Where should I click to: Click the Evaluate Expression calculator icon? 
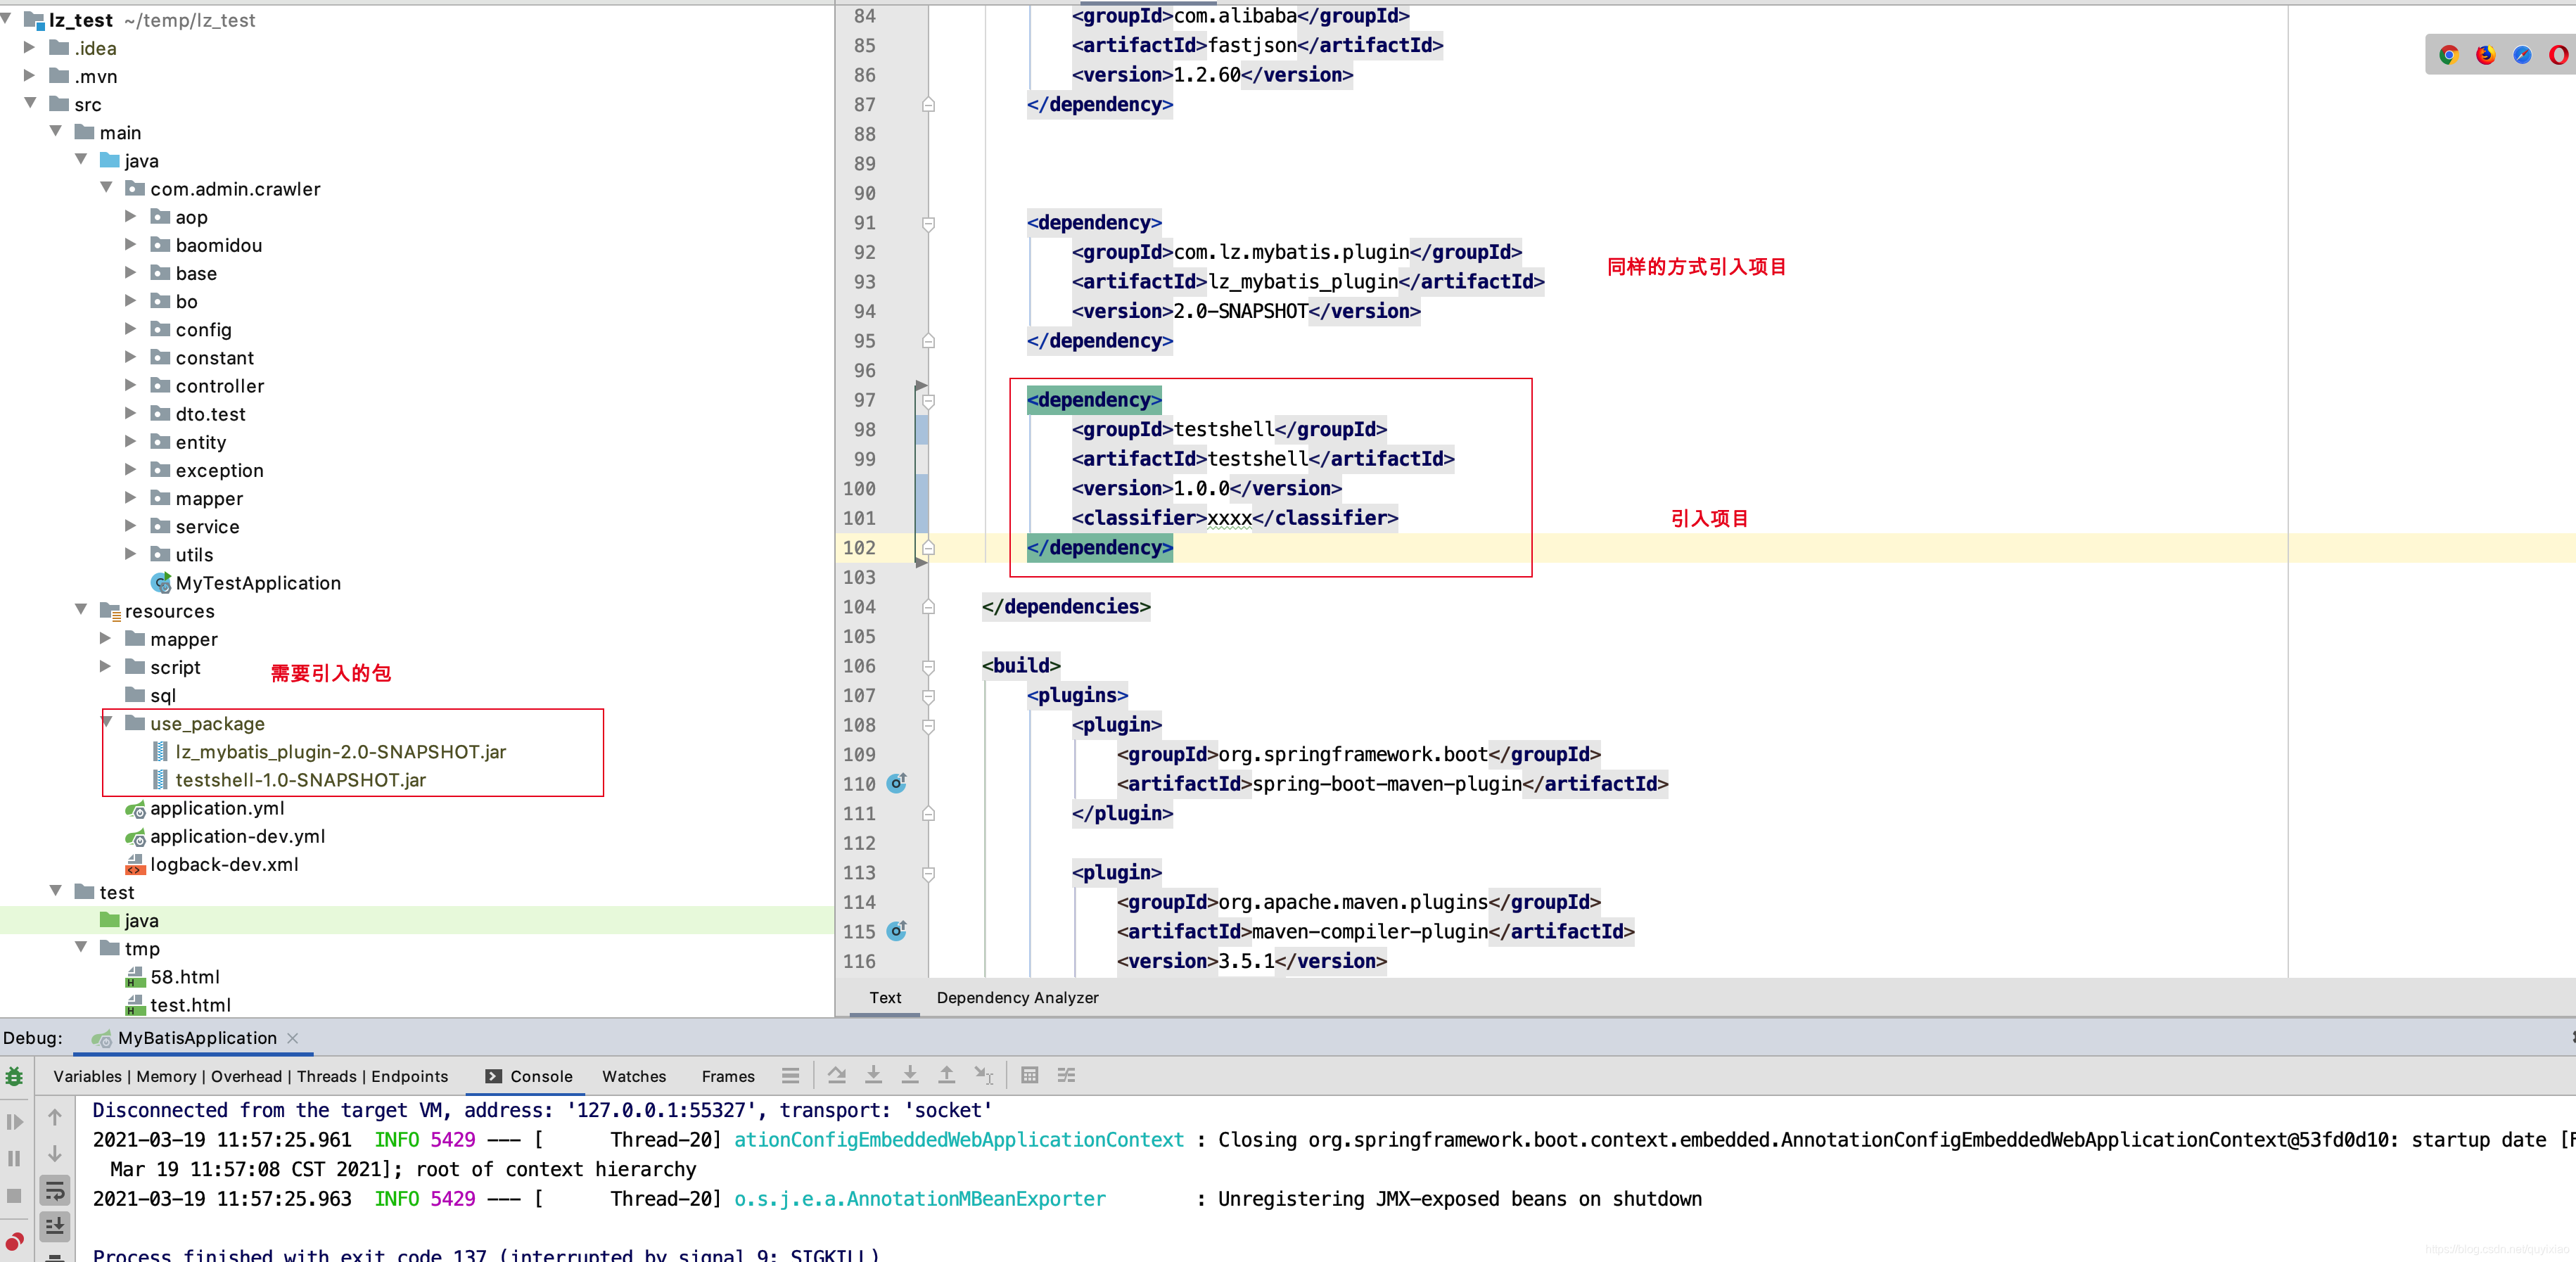point(1029,1075)
